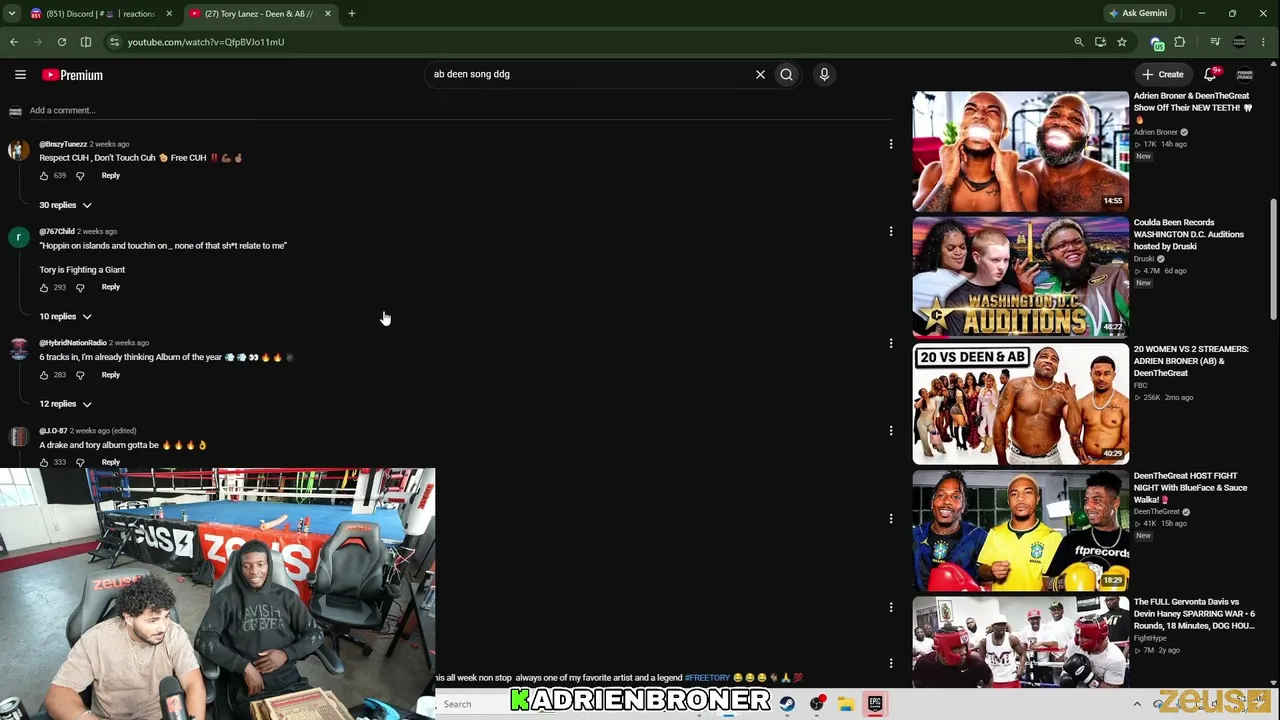The image size is (1280, 720).
Task: Go back one page in the browser
Action: 14,42
